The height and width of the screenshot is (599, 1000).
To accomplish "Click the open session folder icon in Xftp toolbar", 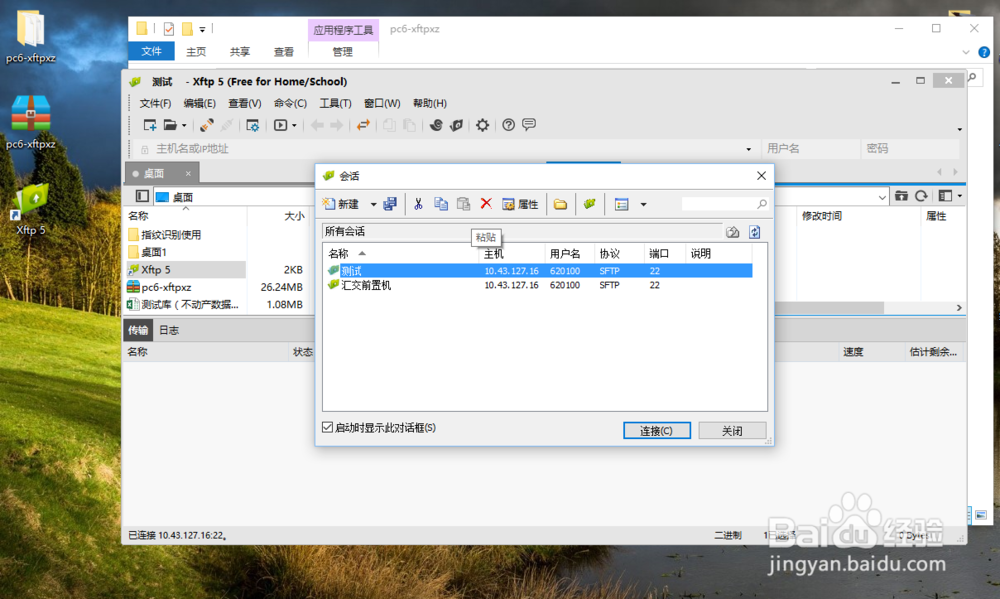I will (x=170, y=125).
